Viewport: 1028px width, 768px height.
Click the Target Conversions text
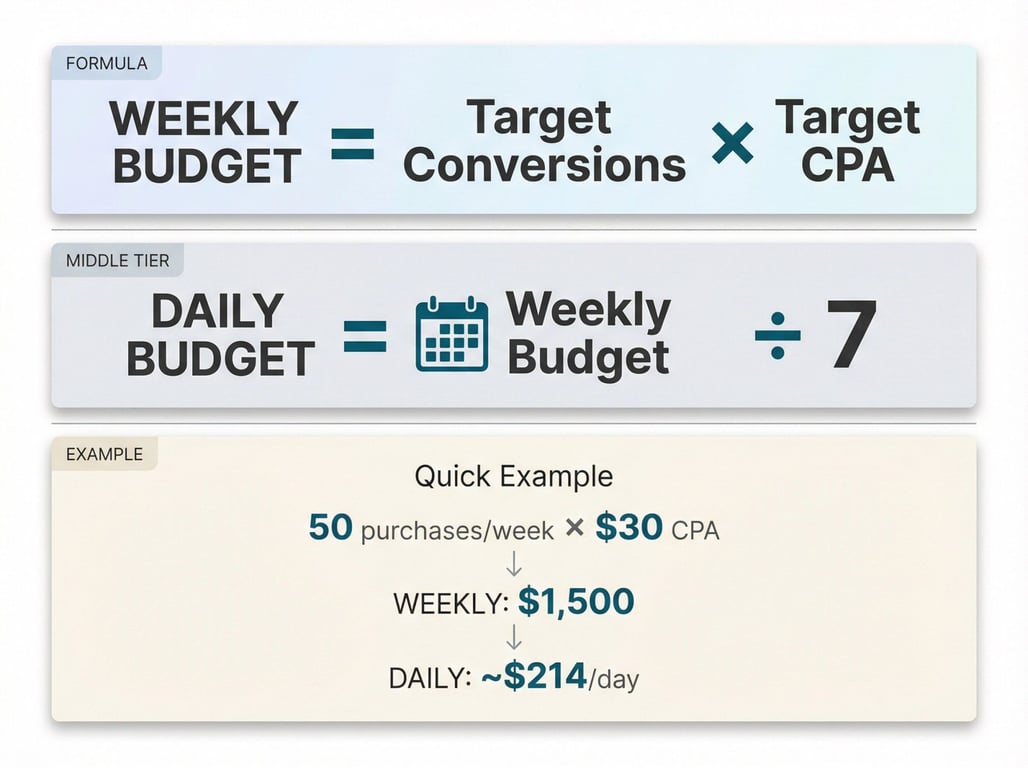point(544,140)
